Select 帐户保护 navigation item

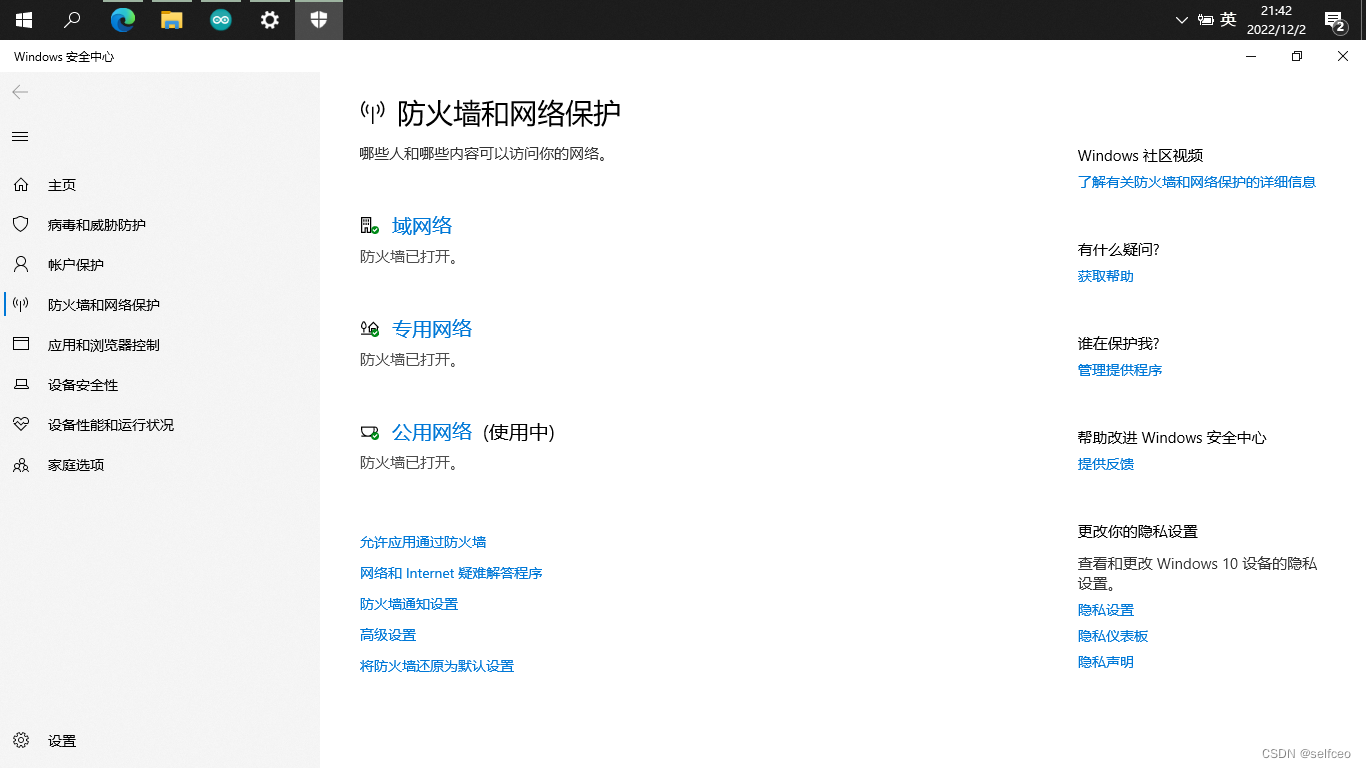pos(76,265)
